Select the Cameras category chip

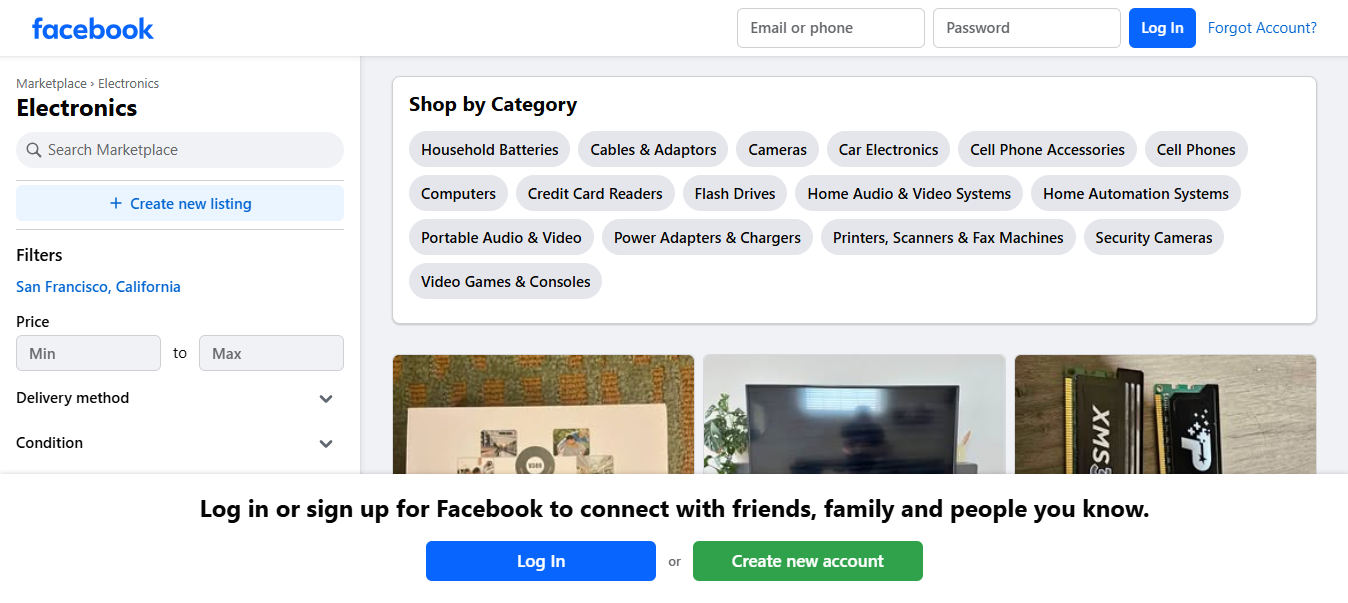[x=777, y=149]
